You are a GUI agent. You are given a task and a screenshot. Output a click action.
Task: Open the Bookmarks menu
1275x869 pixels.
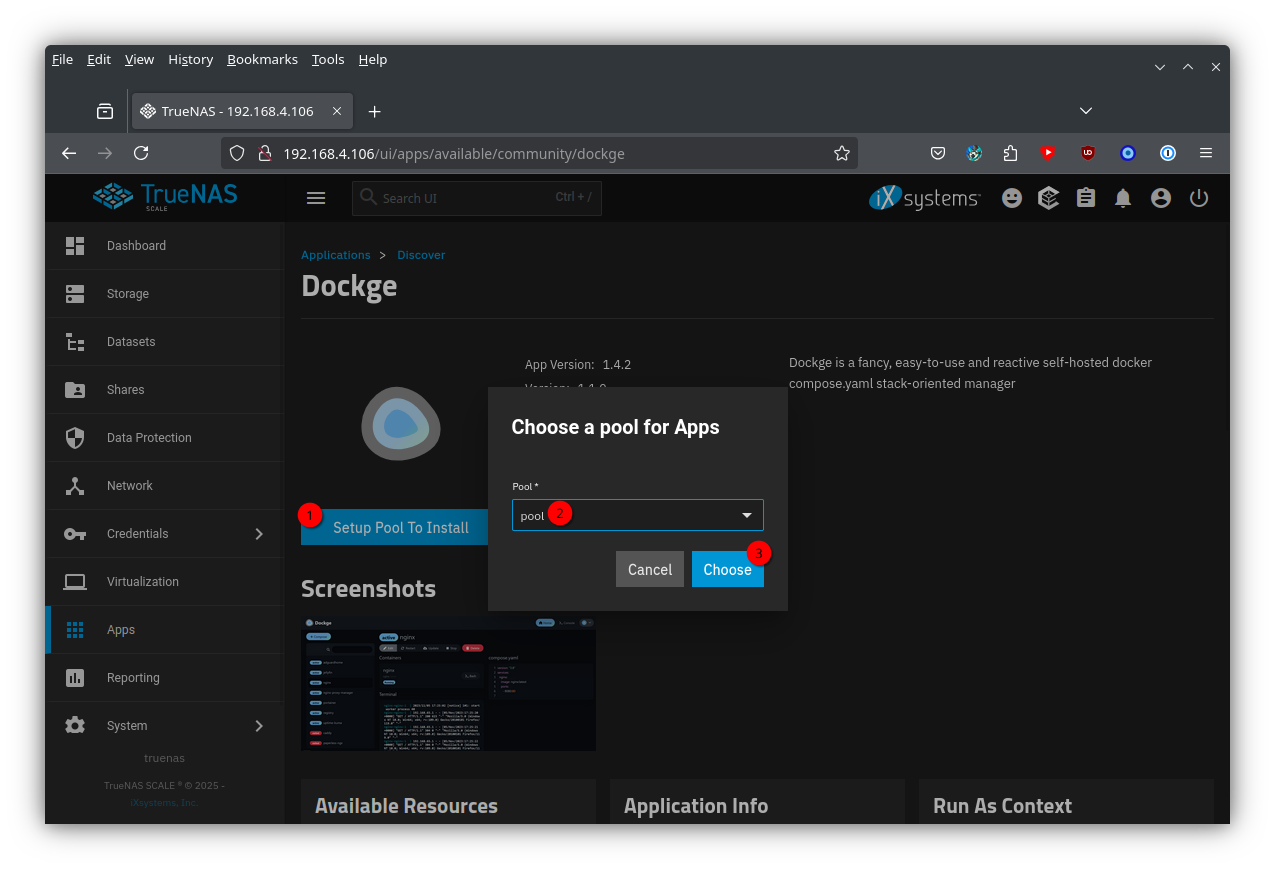(262, 60)
